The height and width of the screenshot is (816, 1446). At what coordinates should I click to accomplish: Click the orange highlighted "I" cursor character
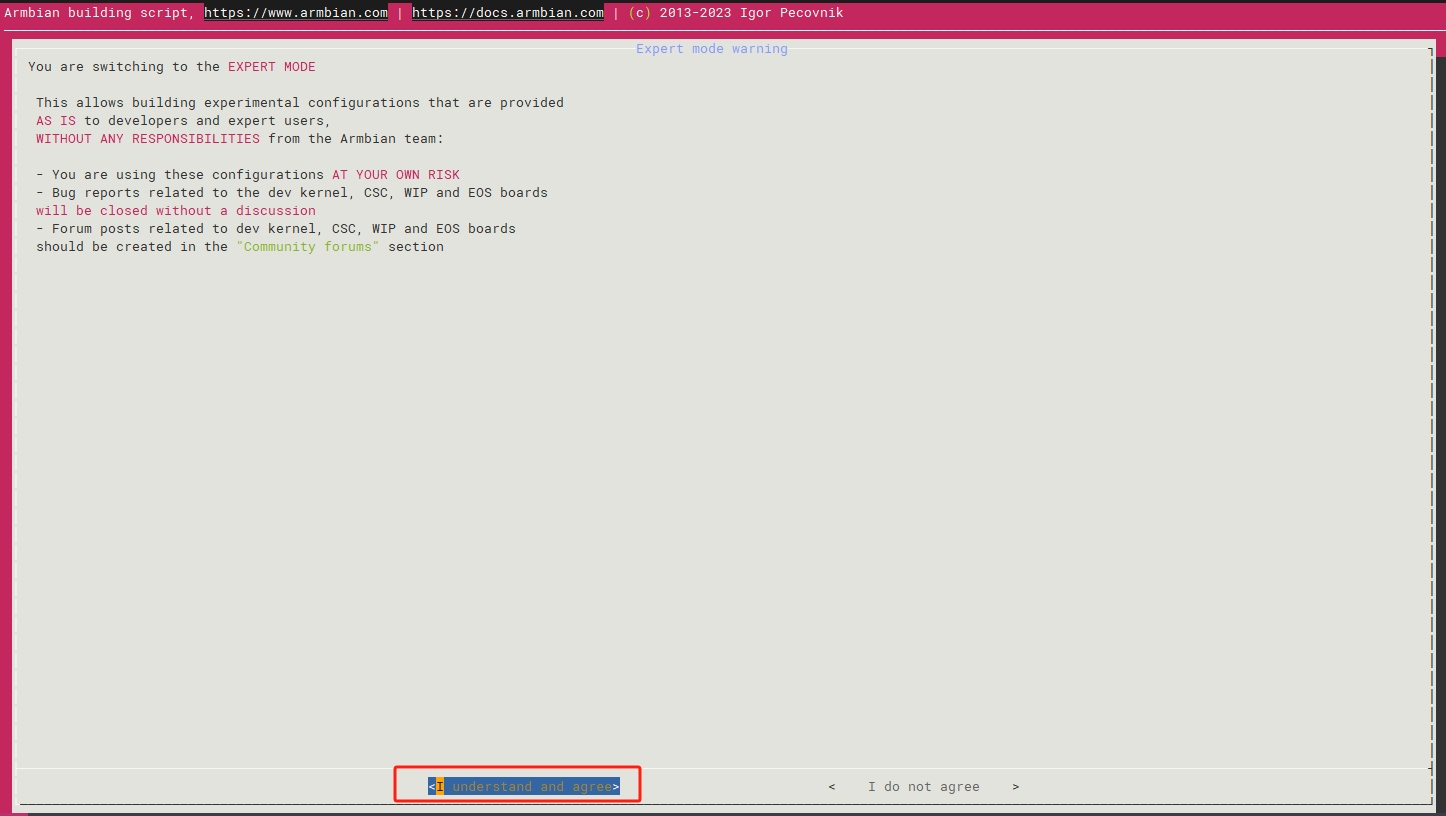coord(440,787)
